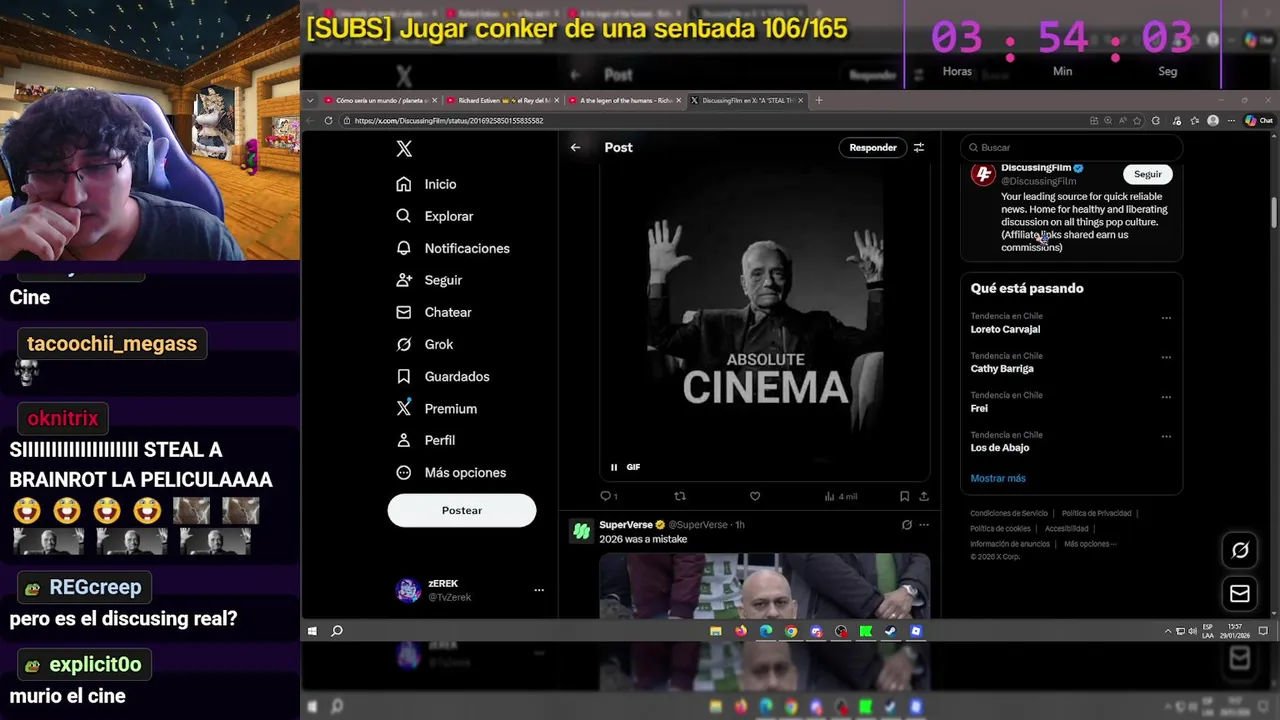Open Los de Abajo trend

1000,448
